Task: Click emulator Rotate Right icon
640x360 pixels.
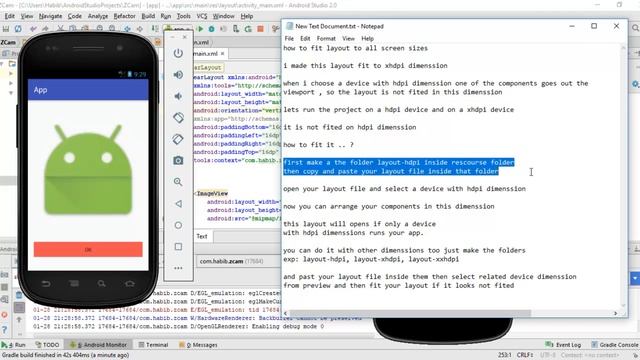Action: (178, 139)
